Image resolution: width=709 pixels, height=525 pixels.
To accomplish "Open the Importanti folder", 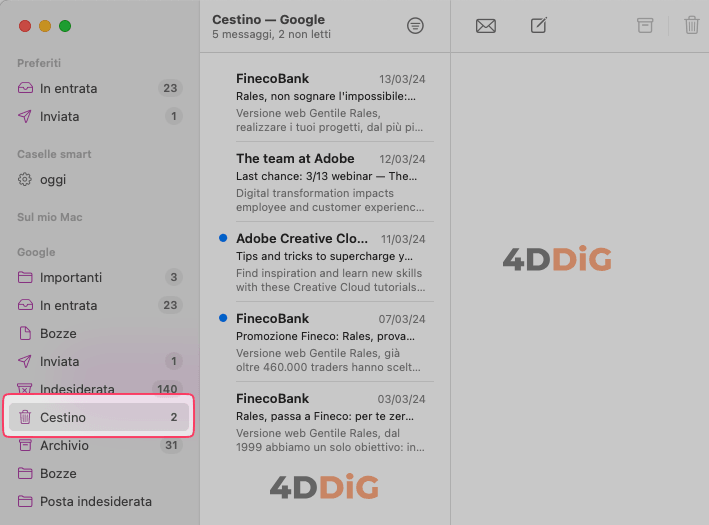I will coord(100,277).
